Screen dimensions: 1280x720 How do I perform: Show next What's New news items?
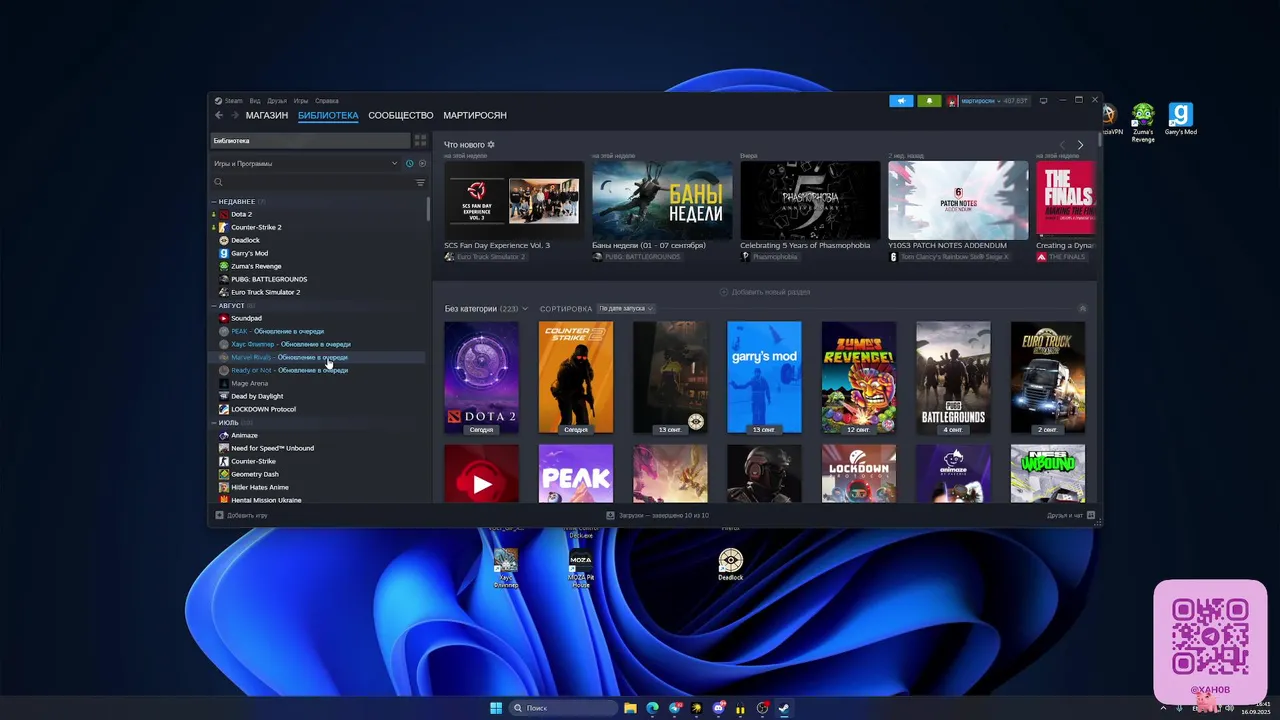(1080, 145)
